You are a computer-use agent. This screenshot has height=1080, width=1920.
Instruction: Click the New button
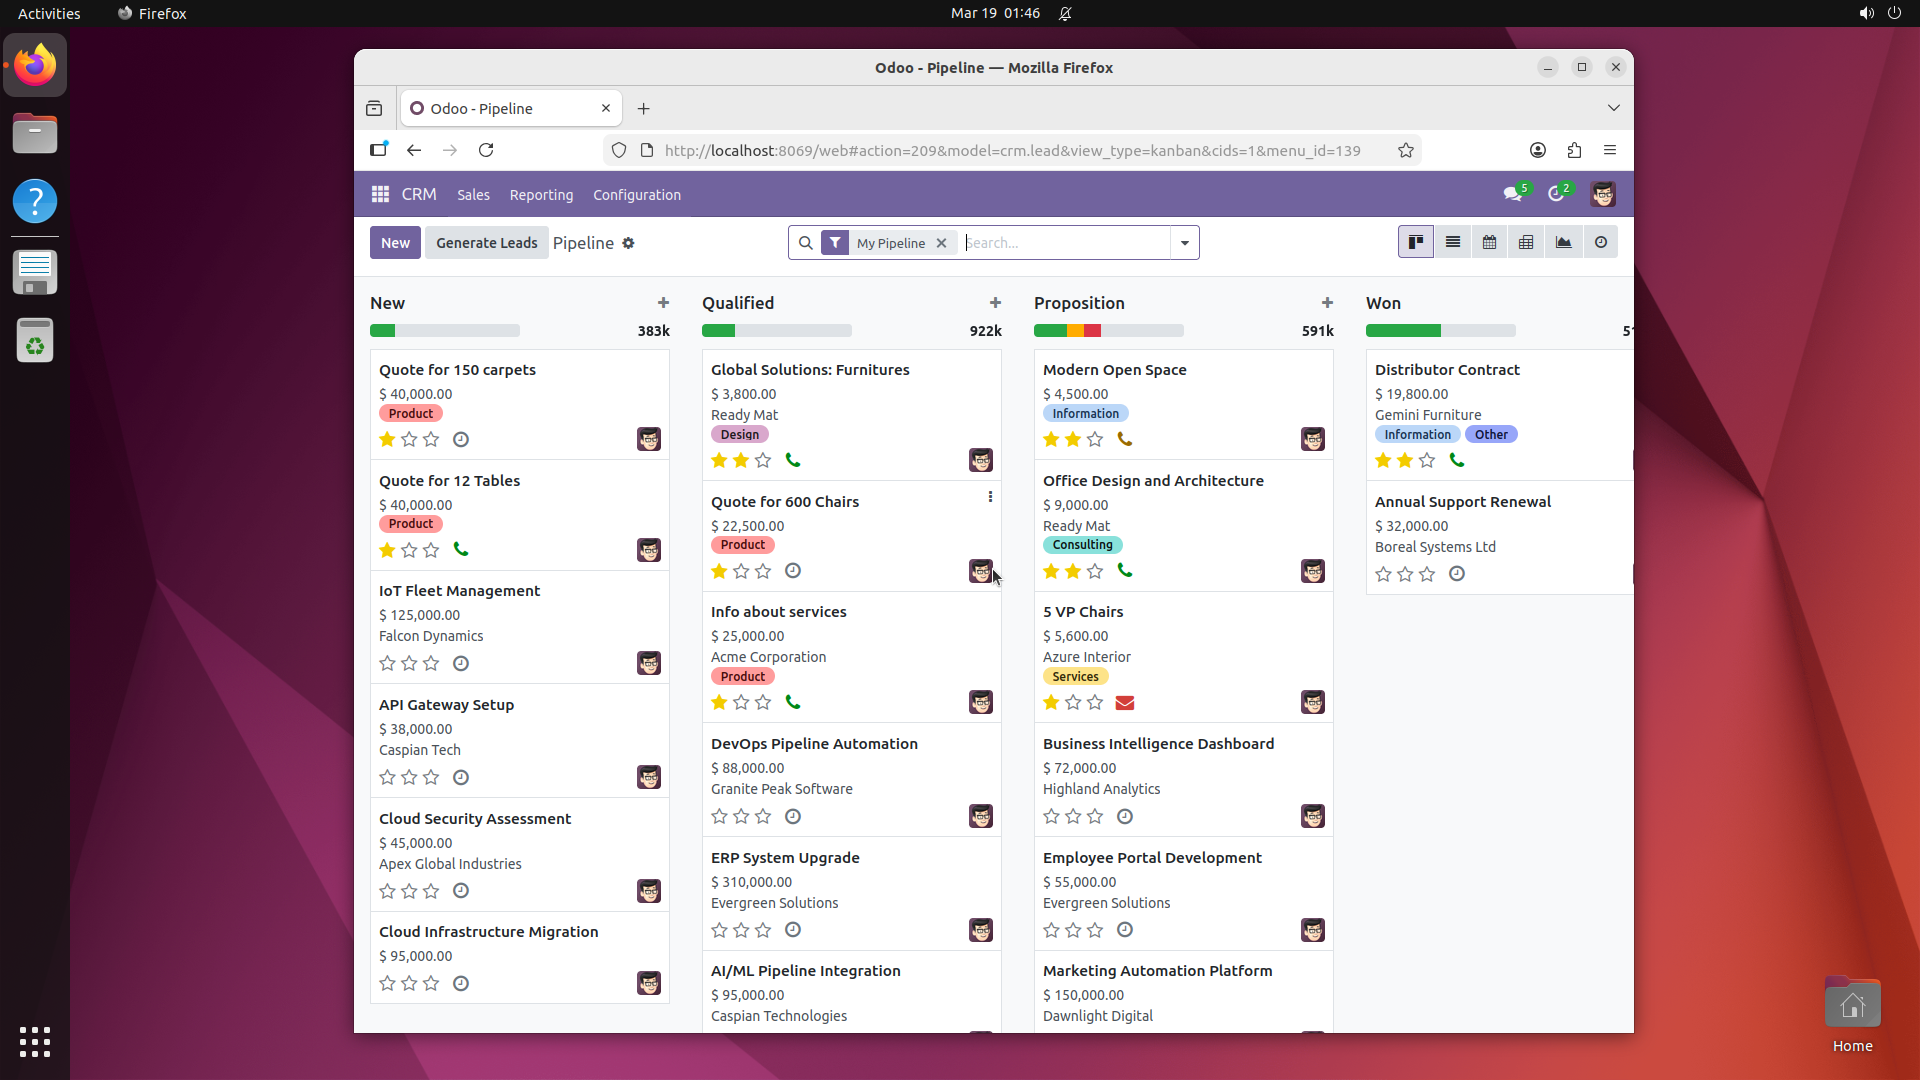pyautogui.click(x=395, y=243)
